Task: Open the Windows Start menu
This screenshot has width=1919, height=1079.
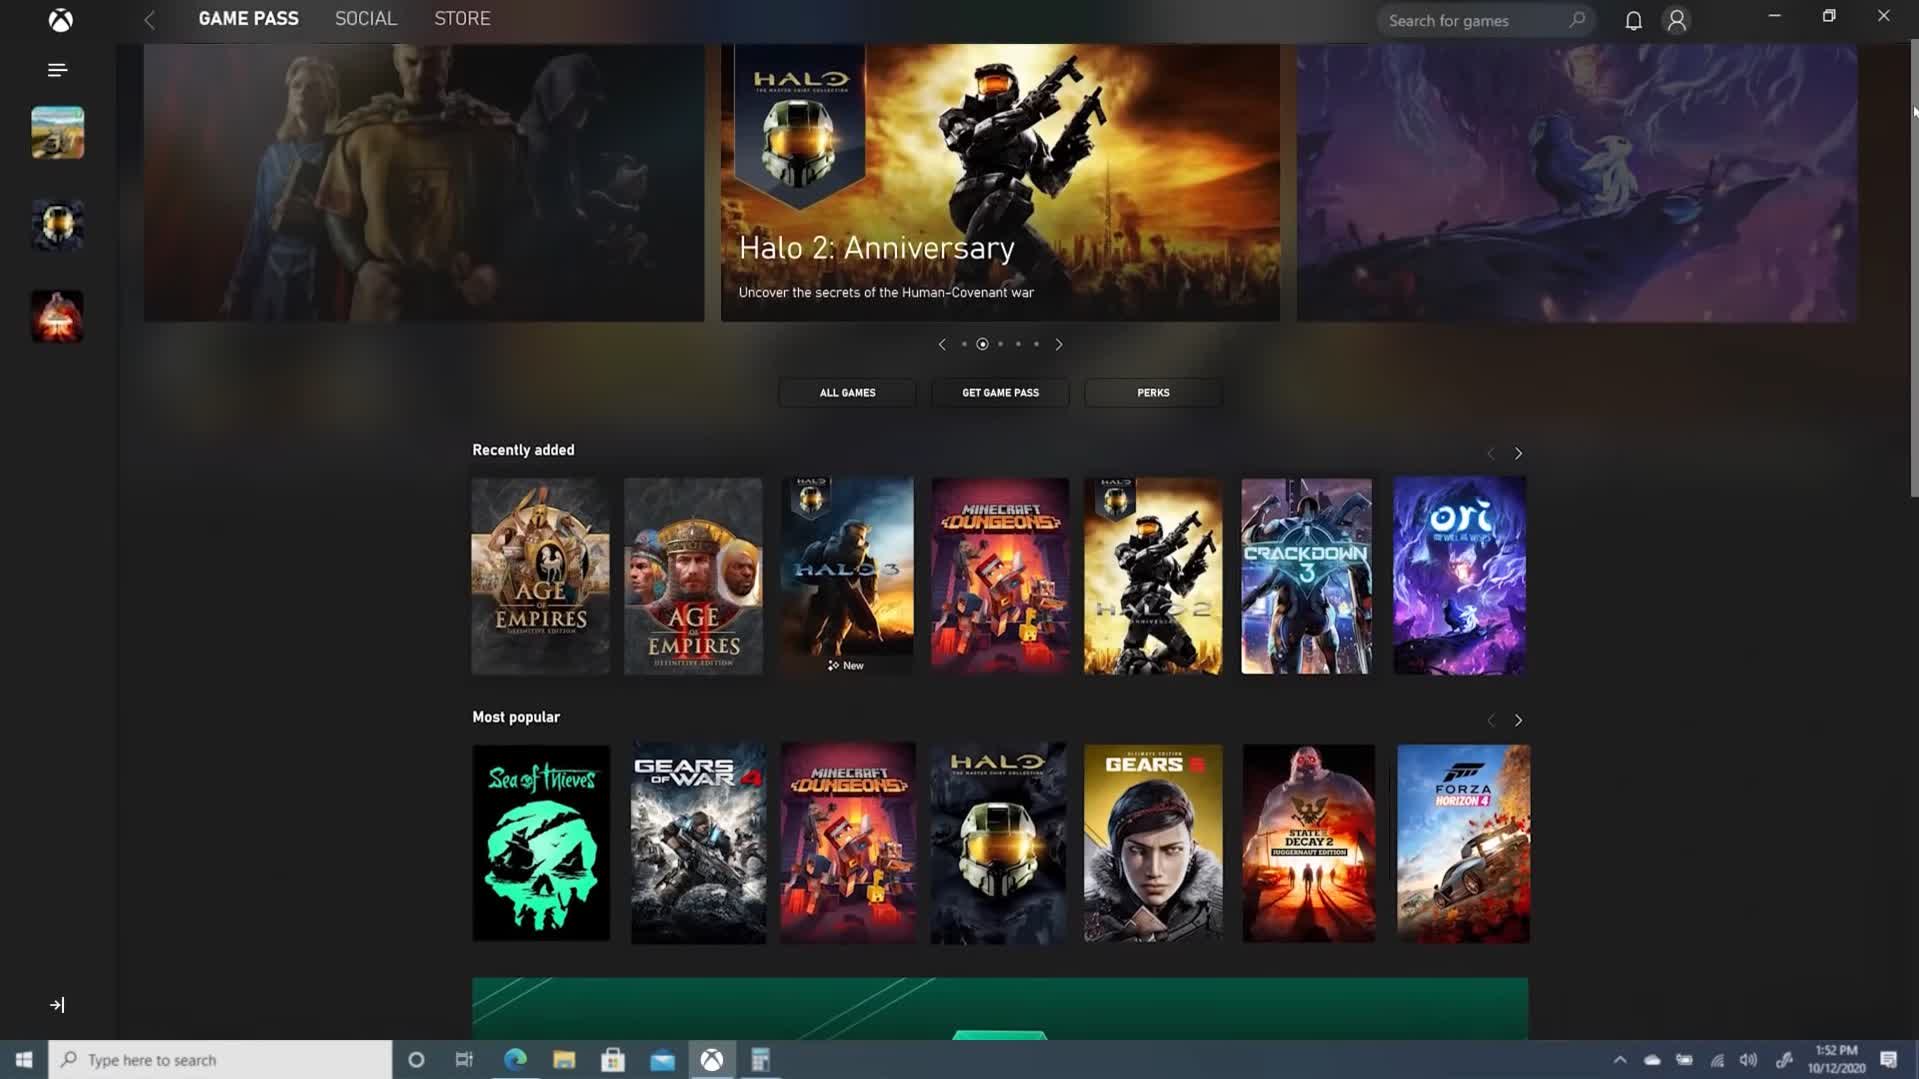Action: [x=24, y=1060]
